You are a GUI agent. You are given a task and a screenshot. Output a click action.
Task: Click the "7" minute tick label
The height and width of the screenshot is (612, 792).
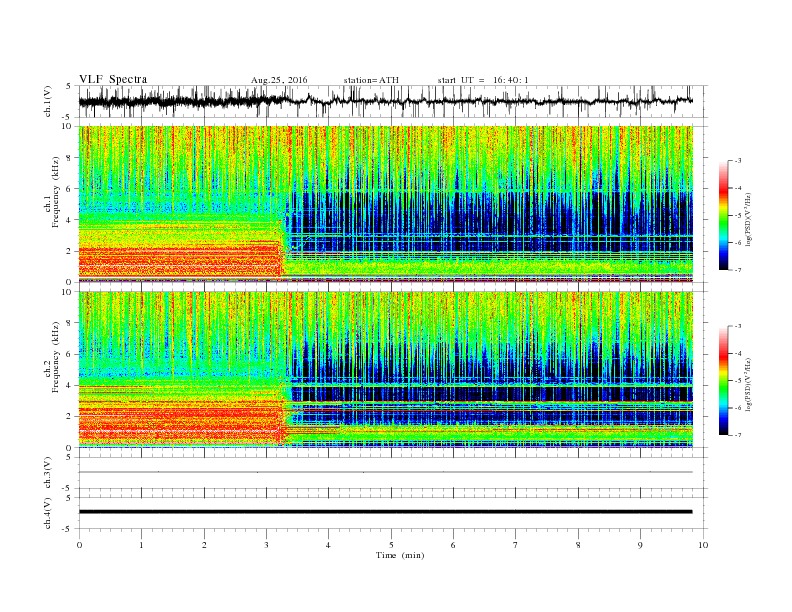(x=516, y=545)
